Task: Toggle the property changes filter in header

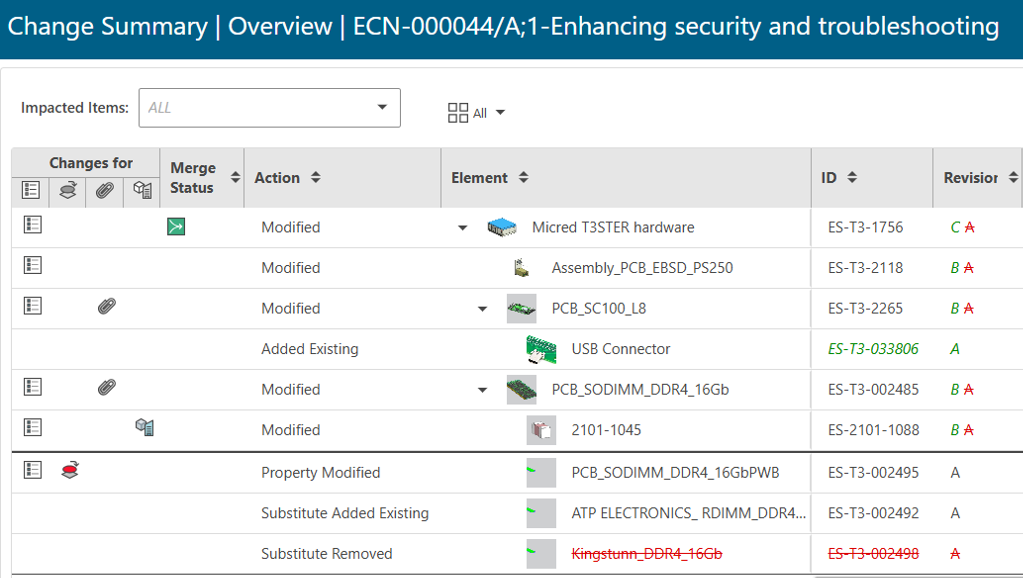Action: point(30,191)
